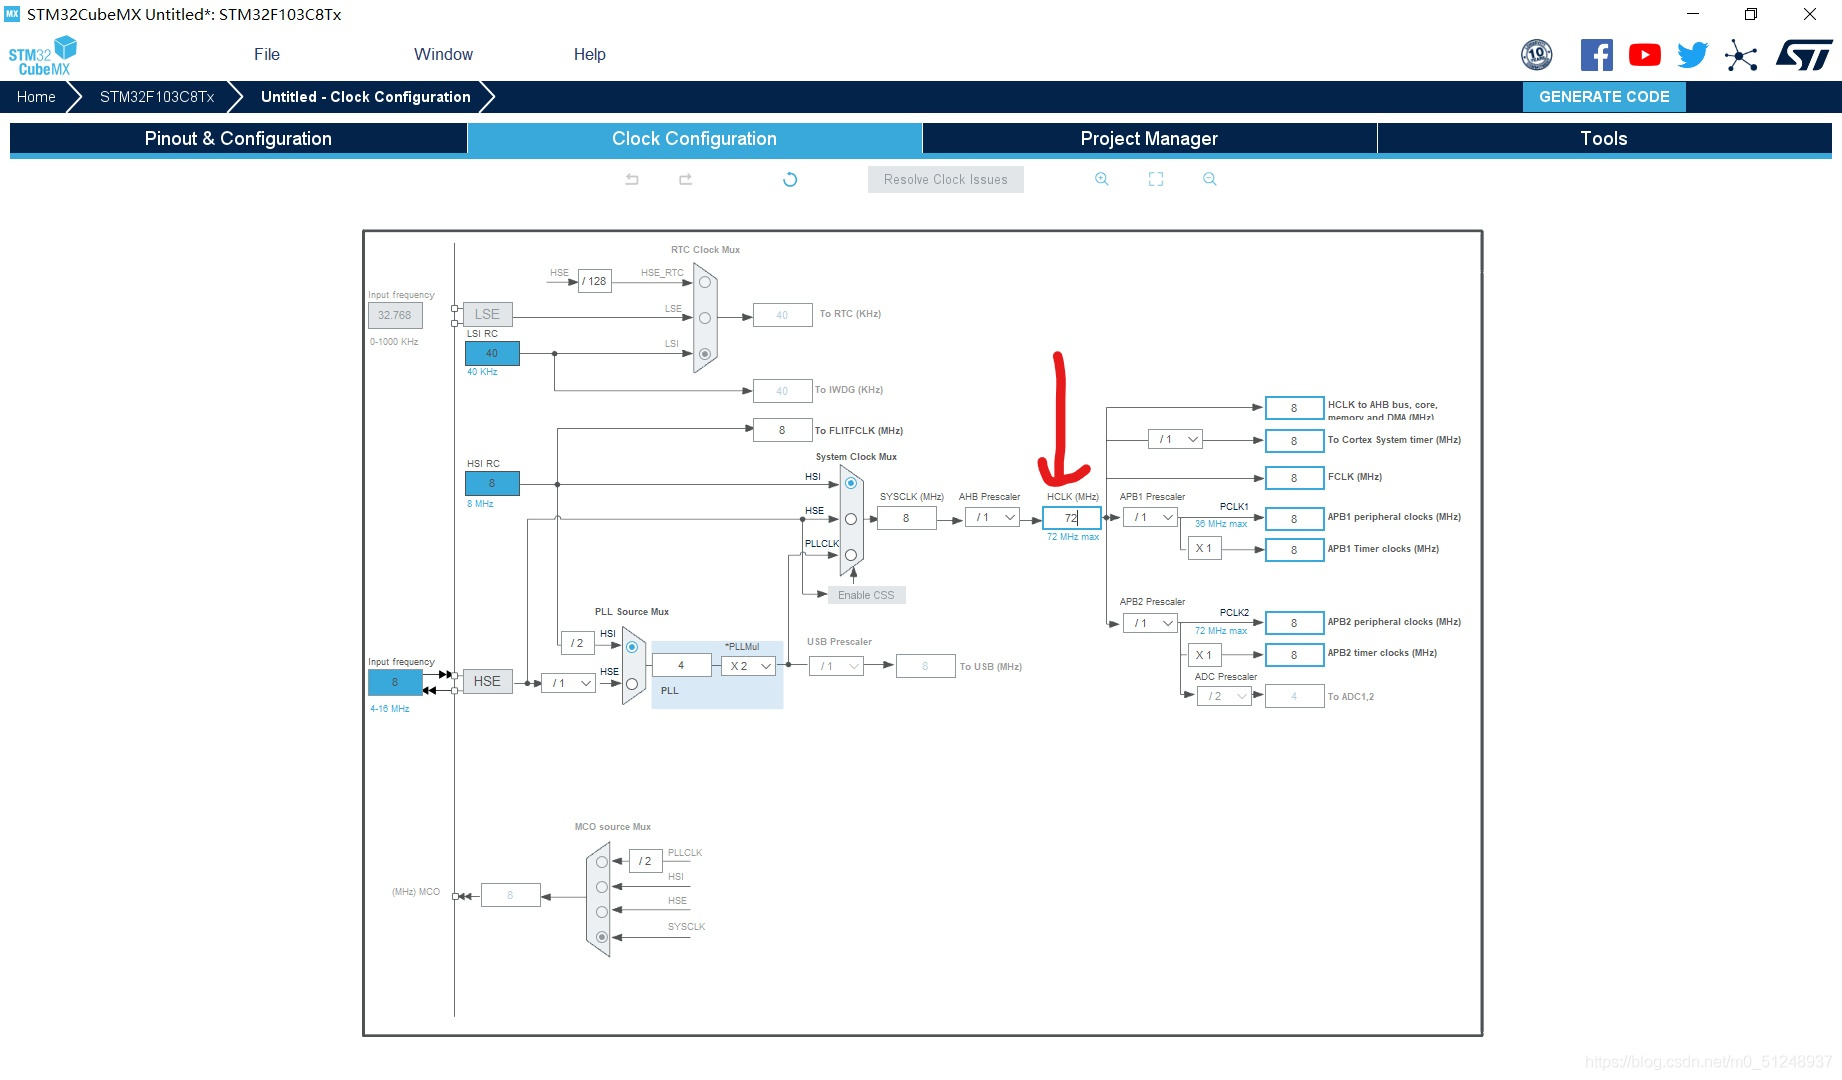
Task: Open the AHB Prescaler dropdown
Action: tap(992, 517)
